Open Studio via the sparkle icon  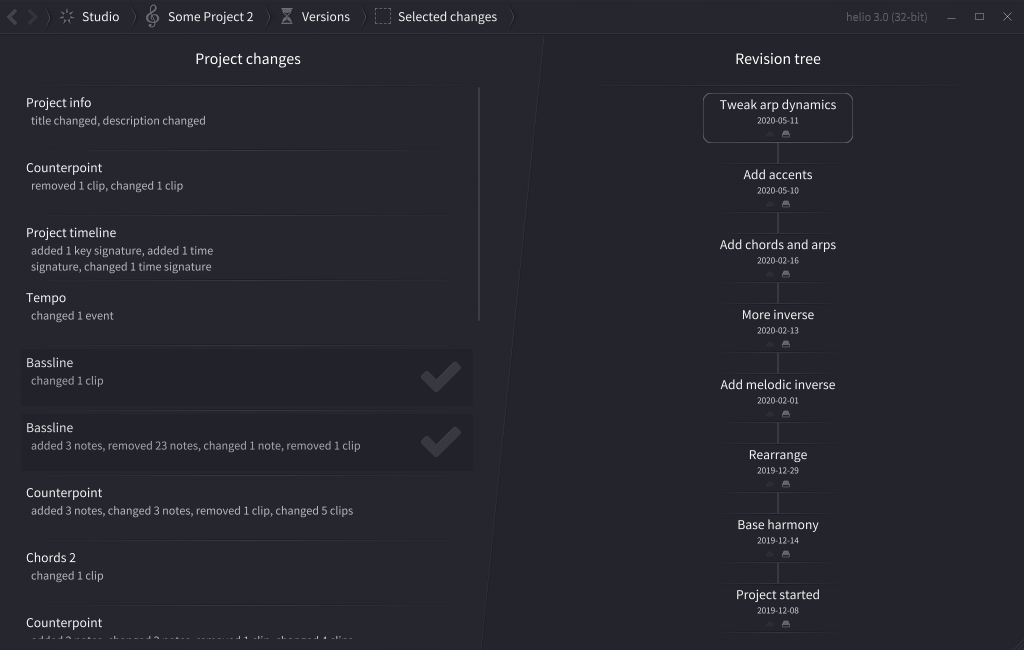coord(67,17)
